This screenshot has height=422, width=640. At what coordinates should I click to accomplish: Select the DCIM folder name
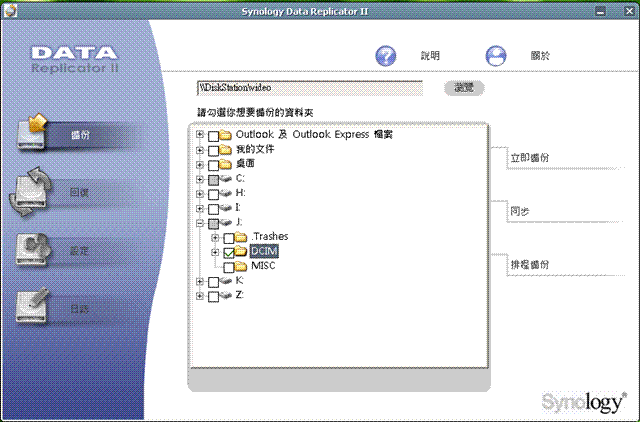click(x=264, y=251)
